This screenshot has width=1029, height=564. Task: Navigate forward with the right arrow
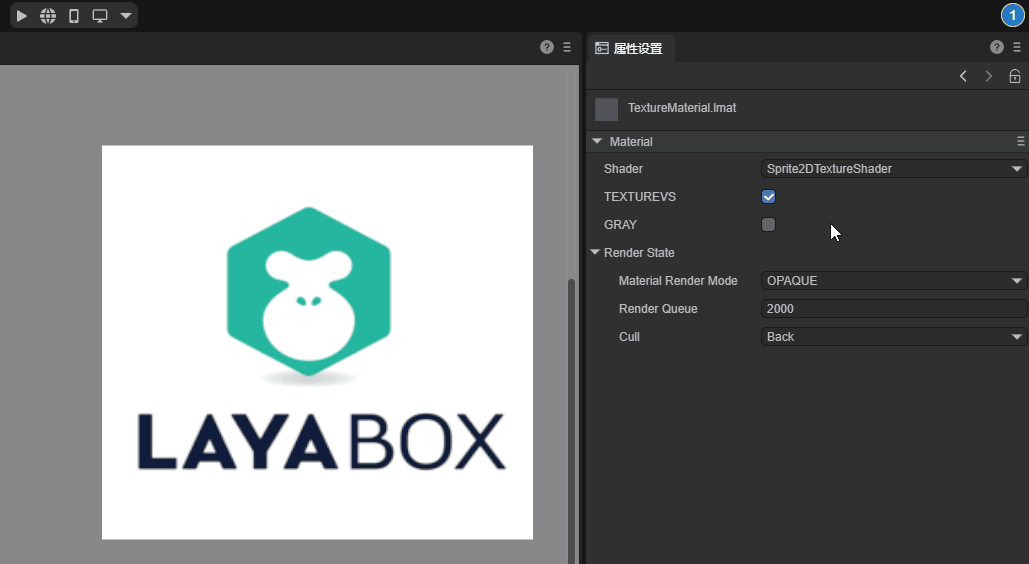(x=989, y=76)
